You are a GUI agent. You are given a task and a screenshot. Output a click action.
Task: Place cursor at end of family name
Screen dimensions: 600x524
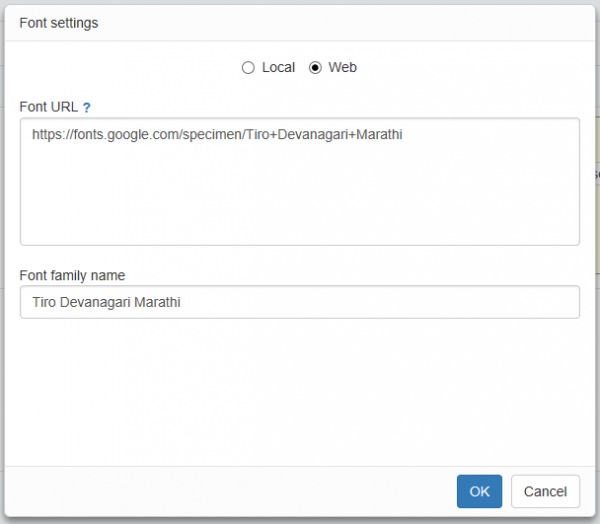[181, 302]
